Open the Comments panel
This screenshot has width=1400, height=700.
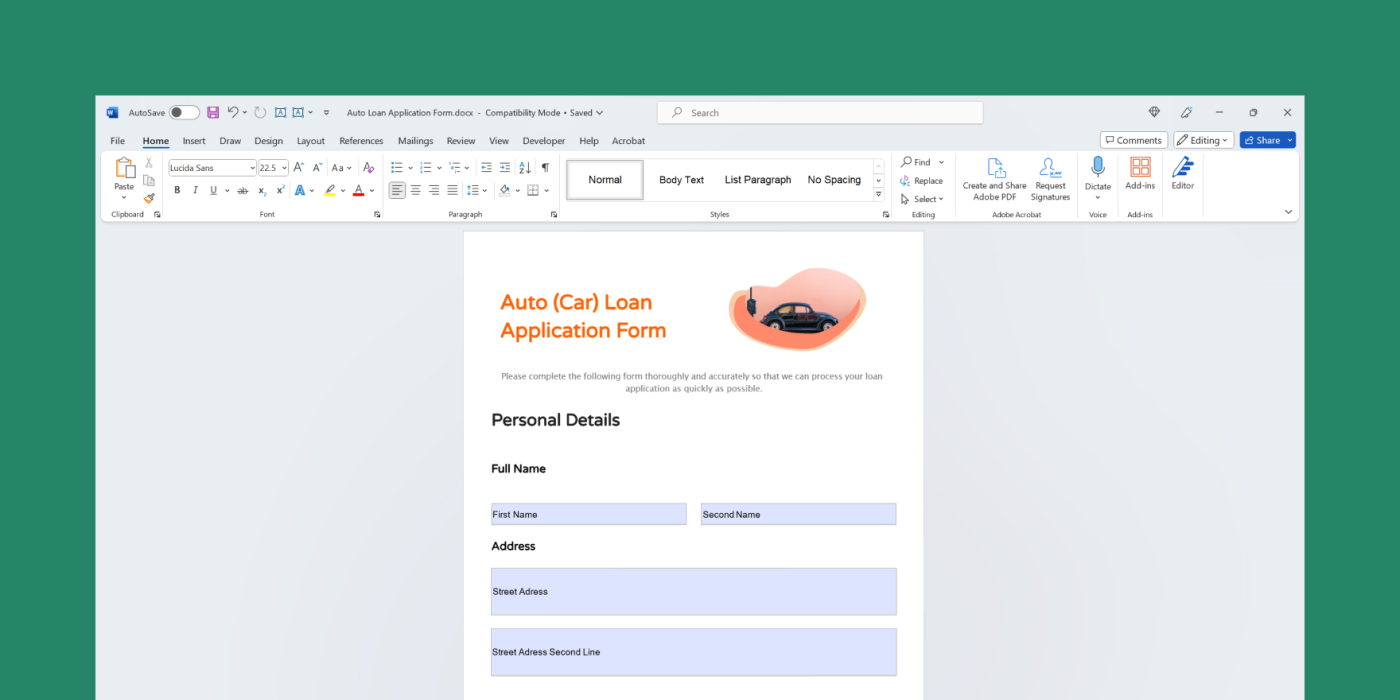point(1133,139)
